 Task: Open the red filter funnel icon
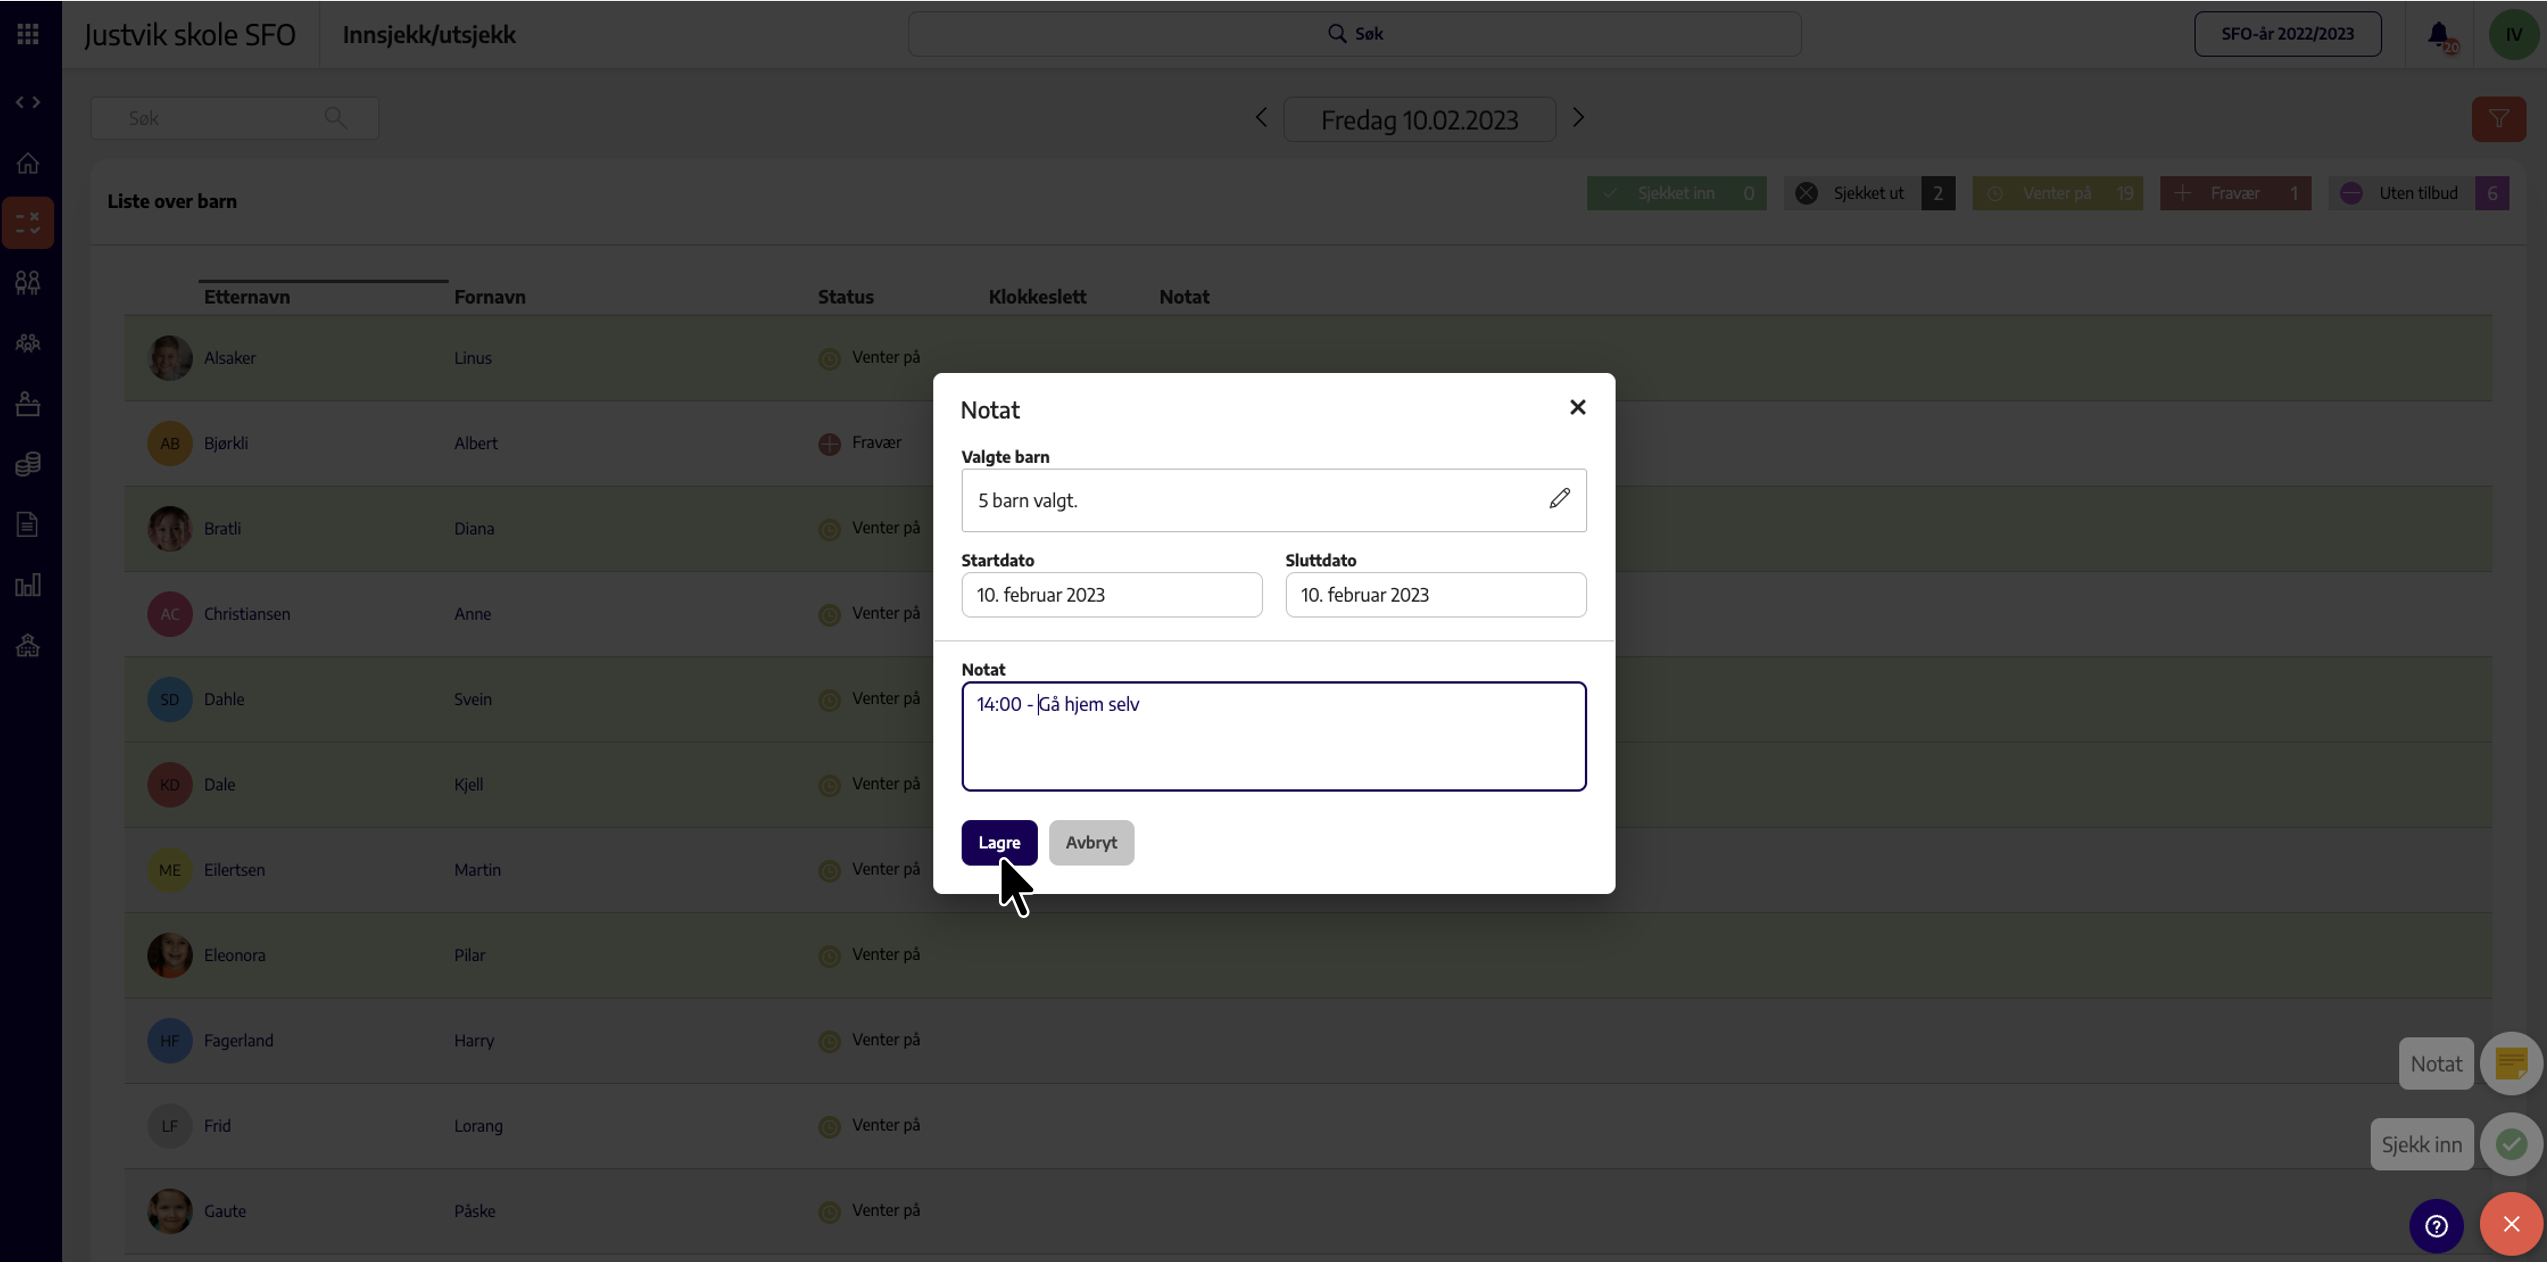coord(2498,119)
